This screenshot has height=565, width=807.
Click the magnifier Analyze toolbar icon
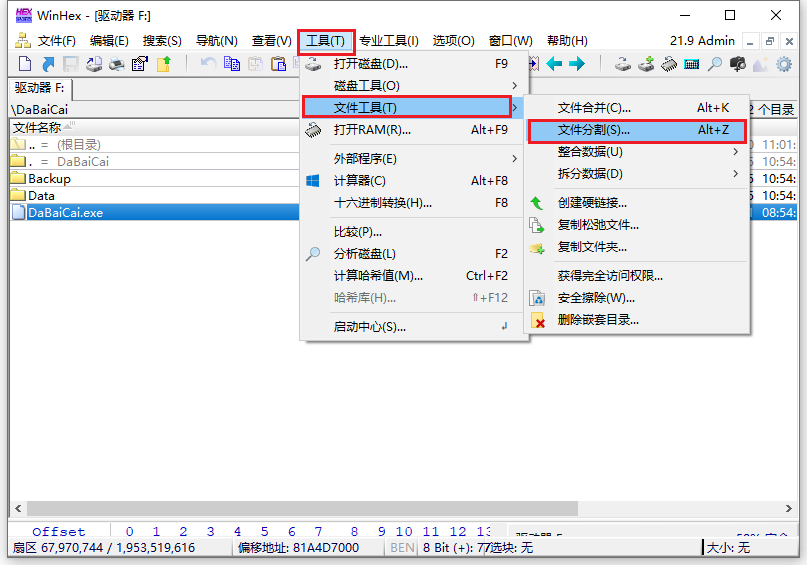tap(714, 64)
